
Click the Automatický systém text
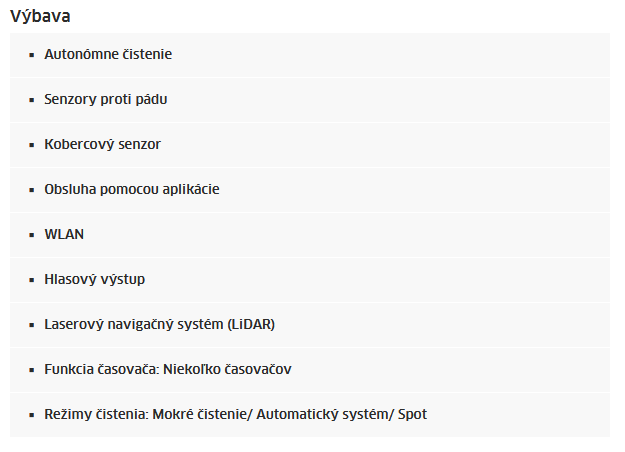tap(324, 415)
